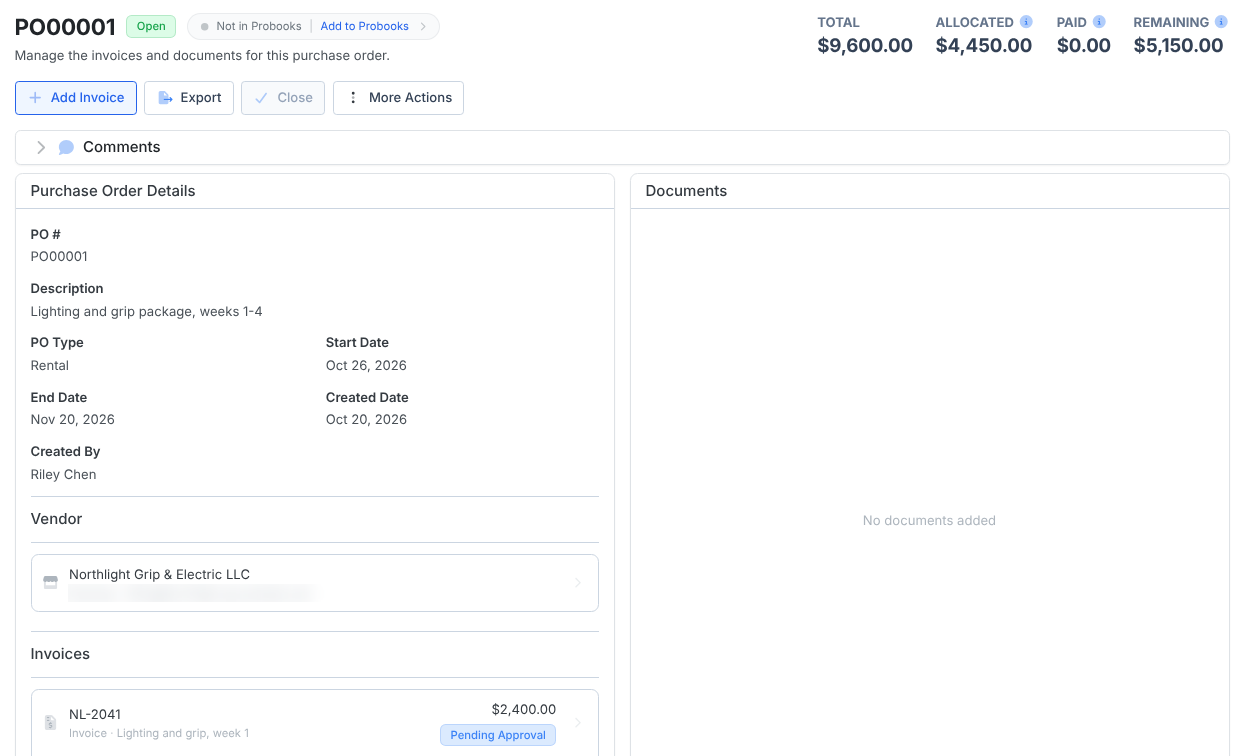Image resolution: width=1244 pixels, height=756 pixels.
Task: Expand the Comments section chevron
Action: click(x=41, y=147)
